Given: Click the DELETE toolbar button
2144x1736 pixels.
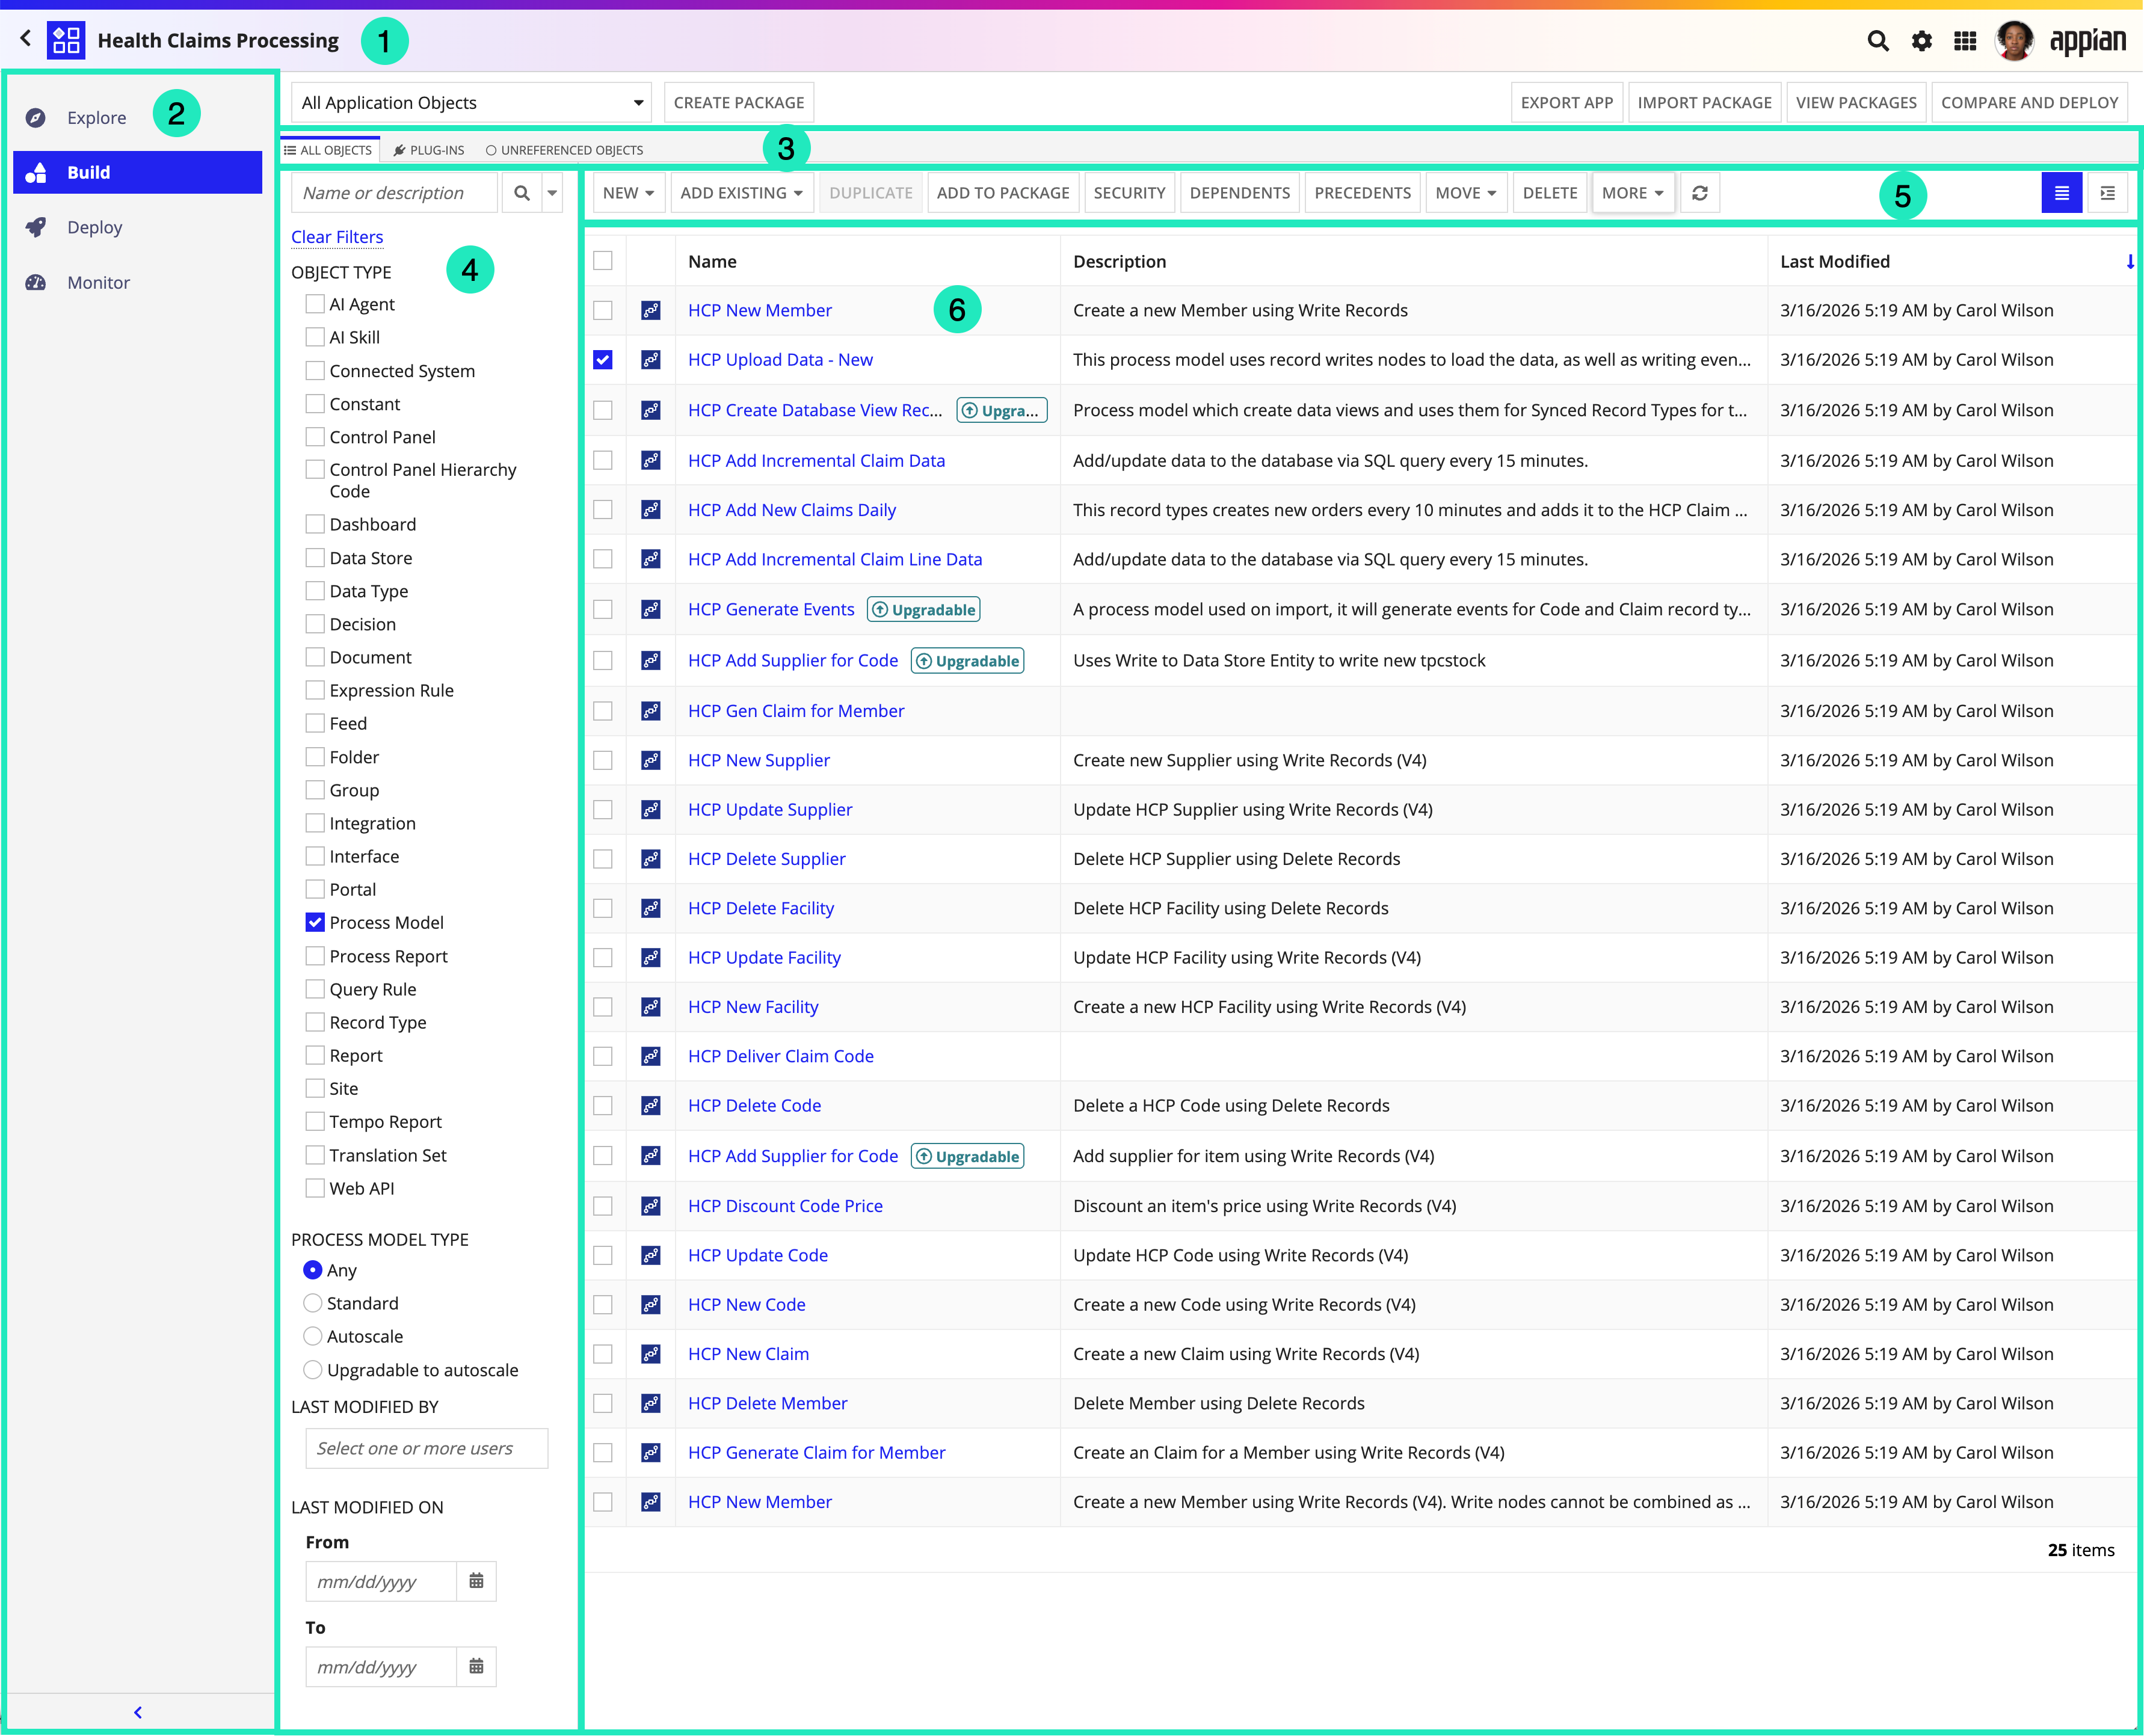Looking at the screenshot, I should pyautogui.click(x=1550, y=193).
